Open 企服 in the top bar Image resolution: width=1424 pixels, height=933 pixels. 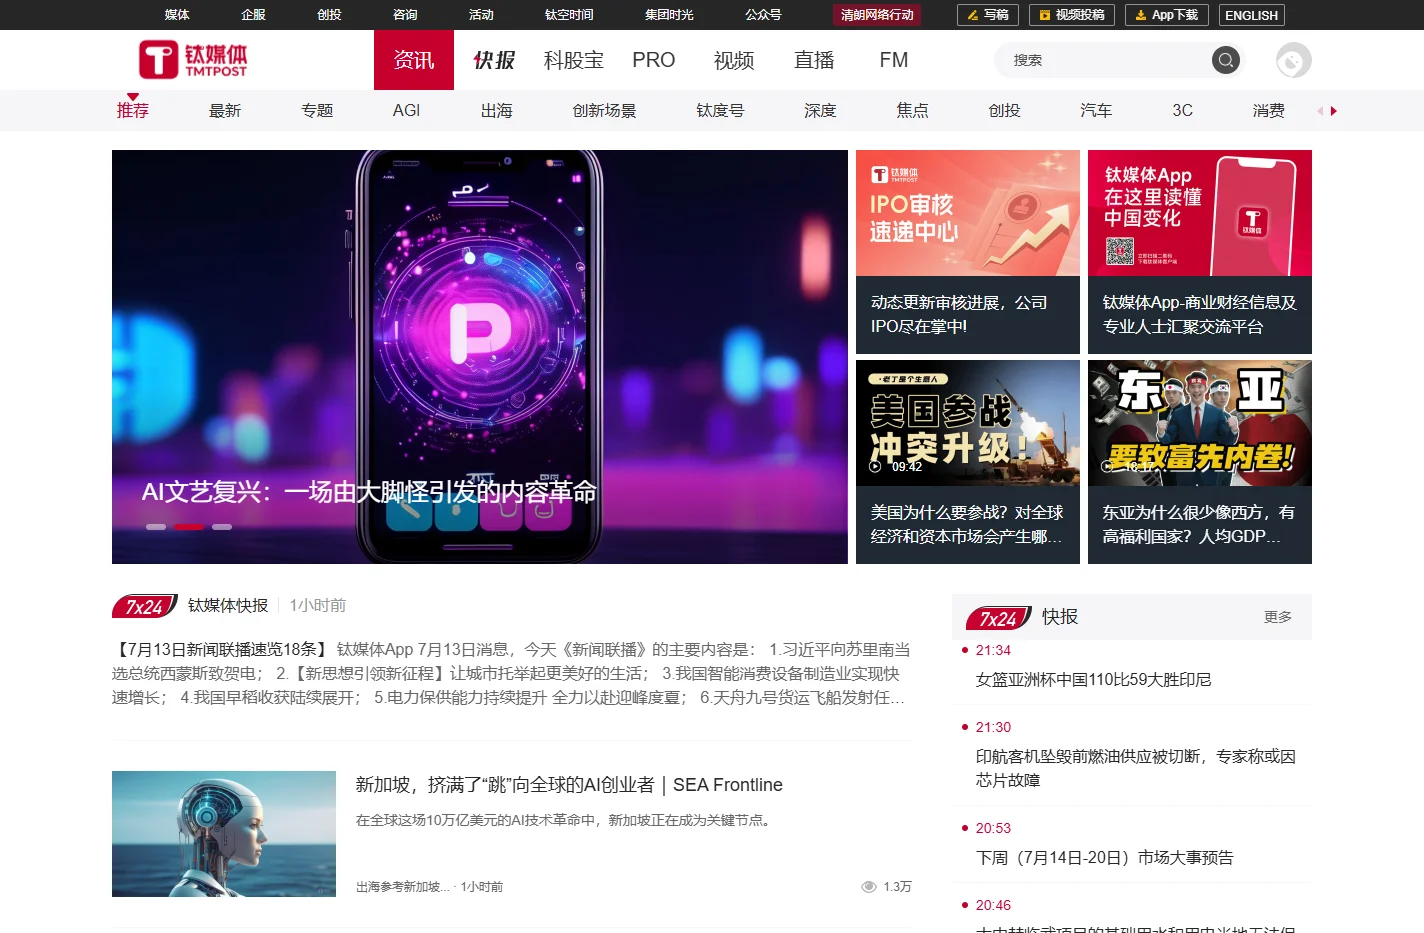(253, 15)
